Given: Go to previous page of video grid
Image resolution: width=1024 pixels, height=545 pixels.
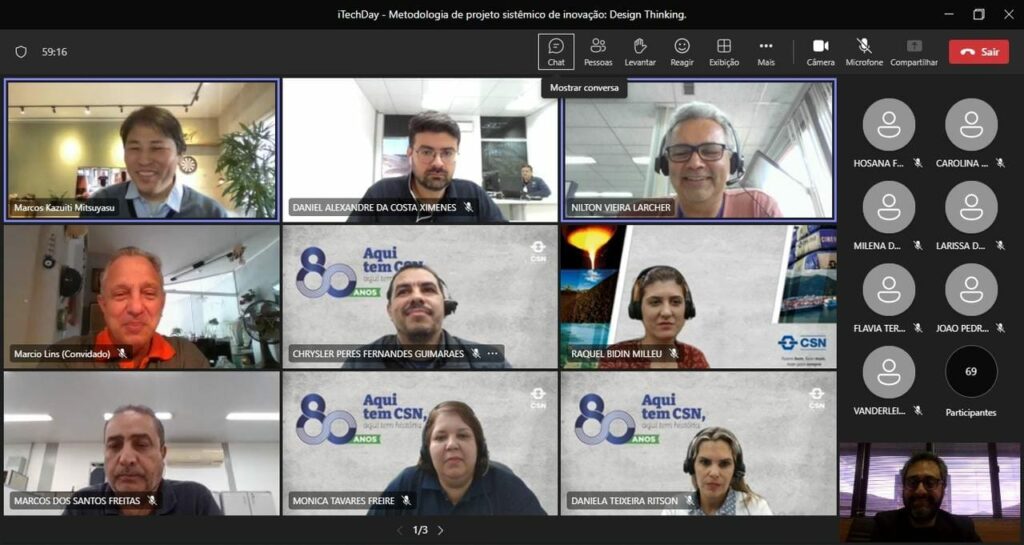Looking at the screenshot, I should click(400, 530).
